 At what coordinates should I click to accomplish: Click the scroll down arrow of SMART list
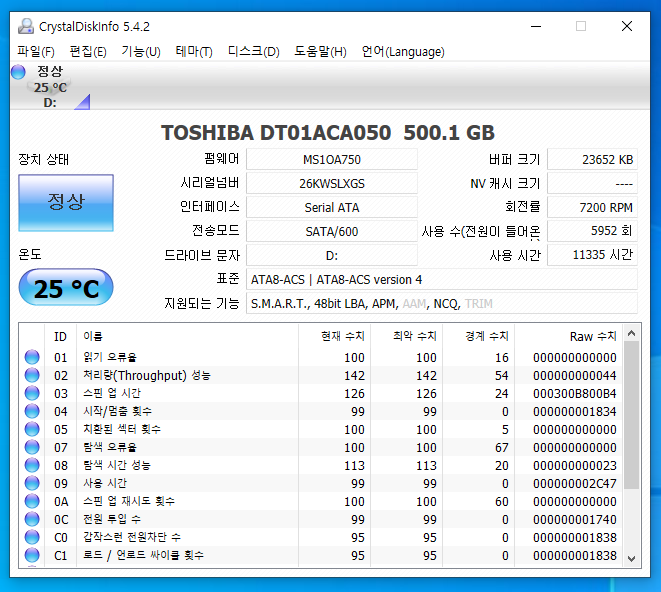coord(631,559)
